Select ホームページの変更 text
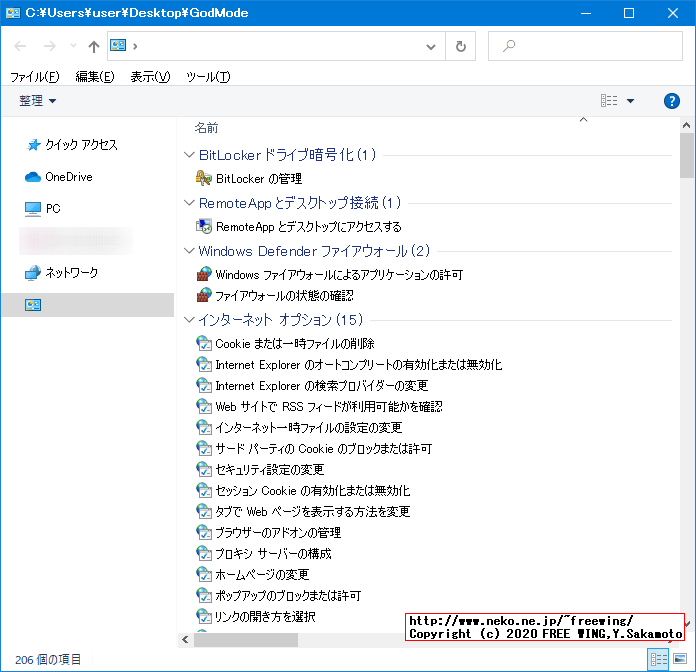Screen dimensions: 696x672 (x=262, y=575)
